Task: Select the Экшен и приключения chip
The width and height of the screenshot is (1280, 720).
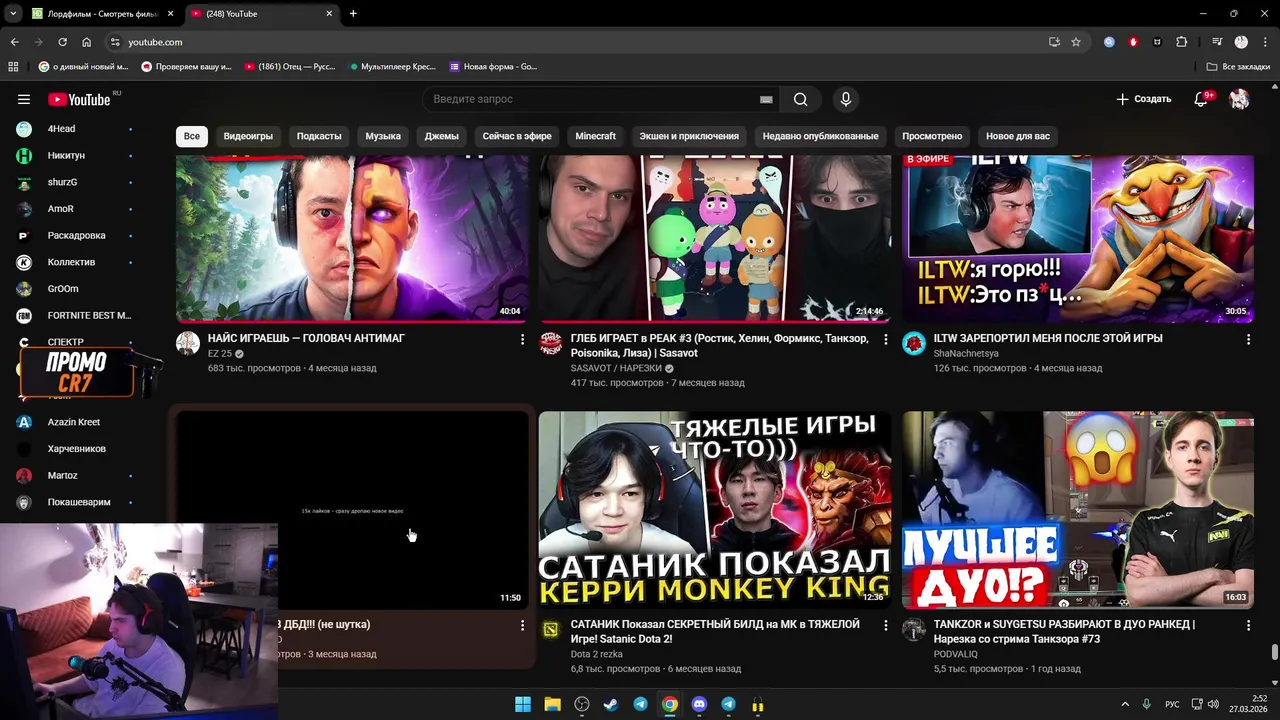Action: pos(689,136)
